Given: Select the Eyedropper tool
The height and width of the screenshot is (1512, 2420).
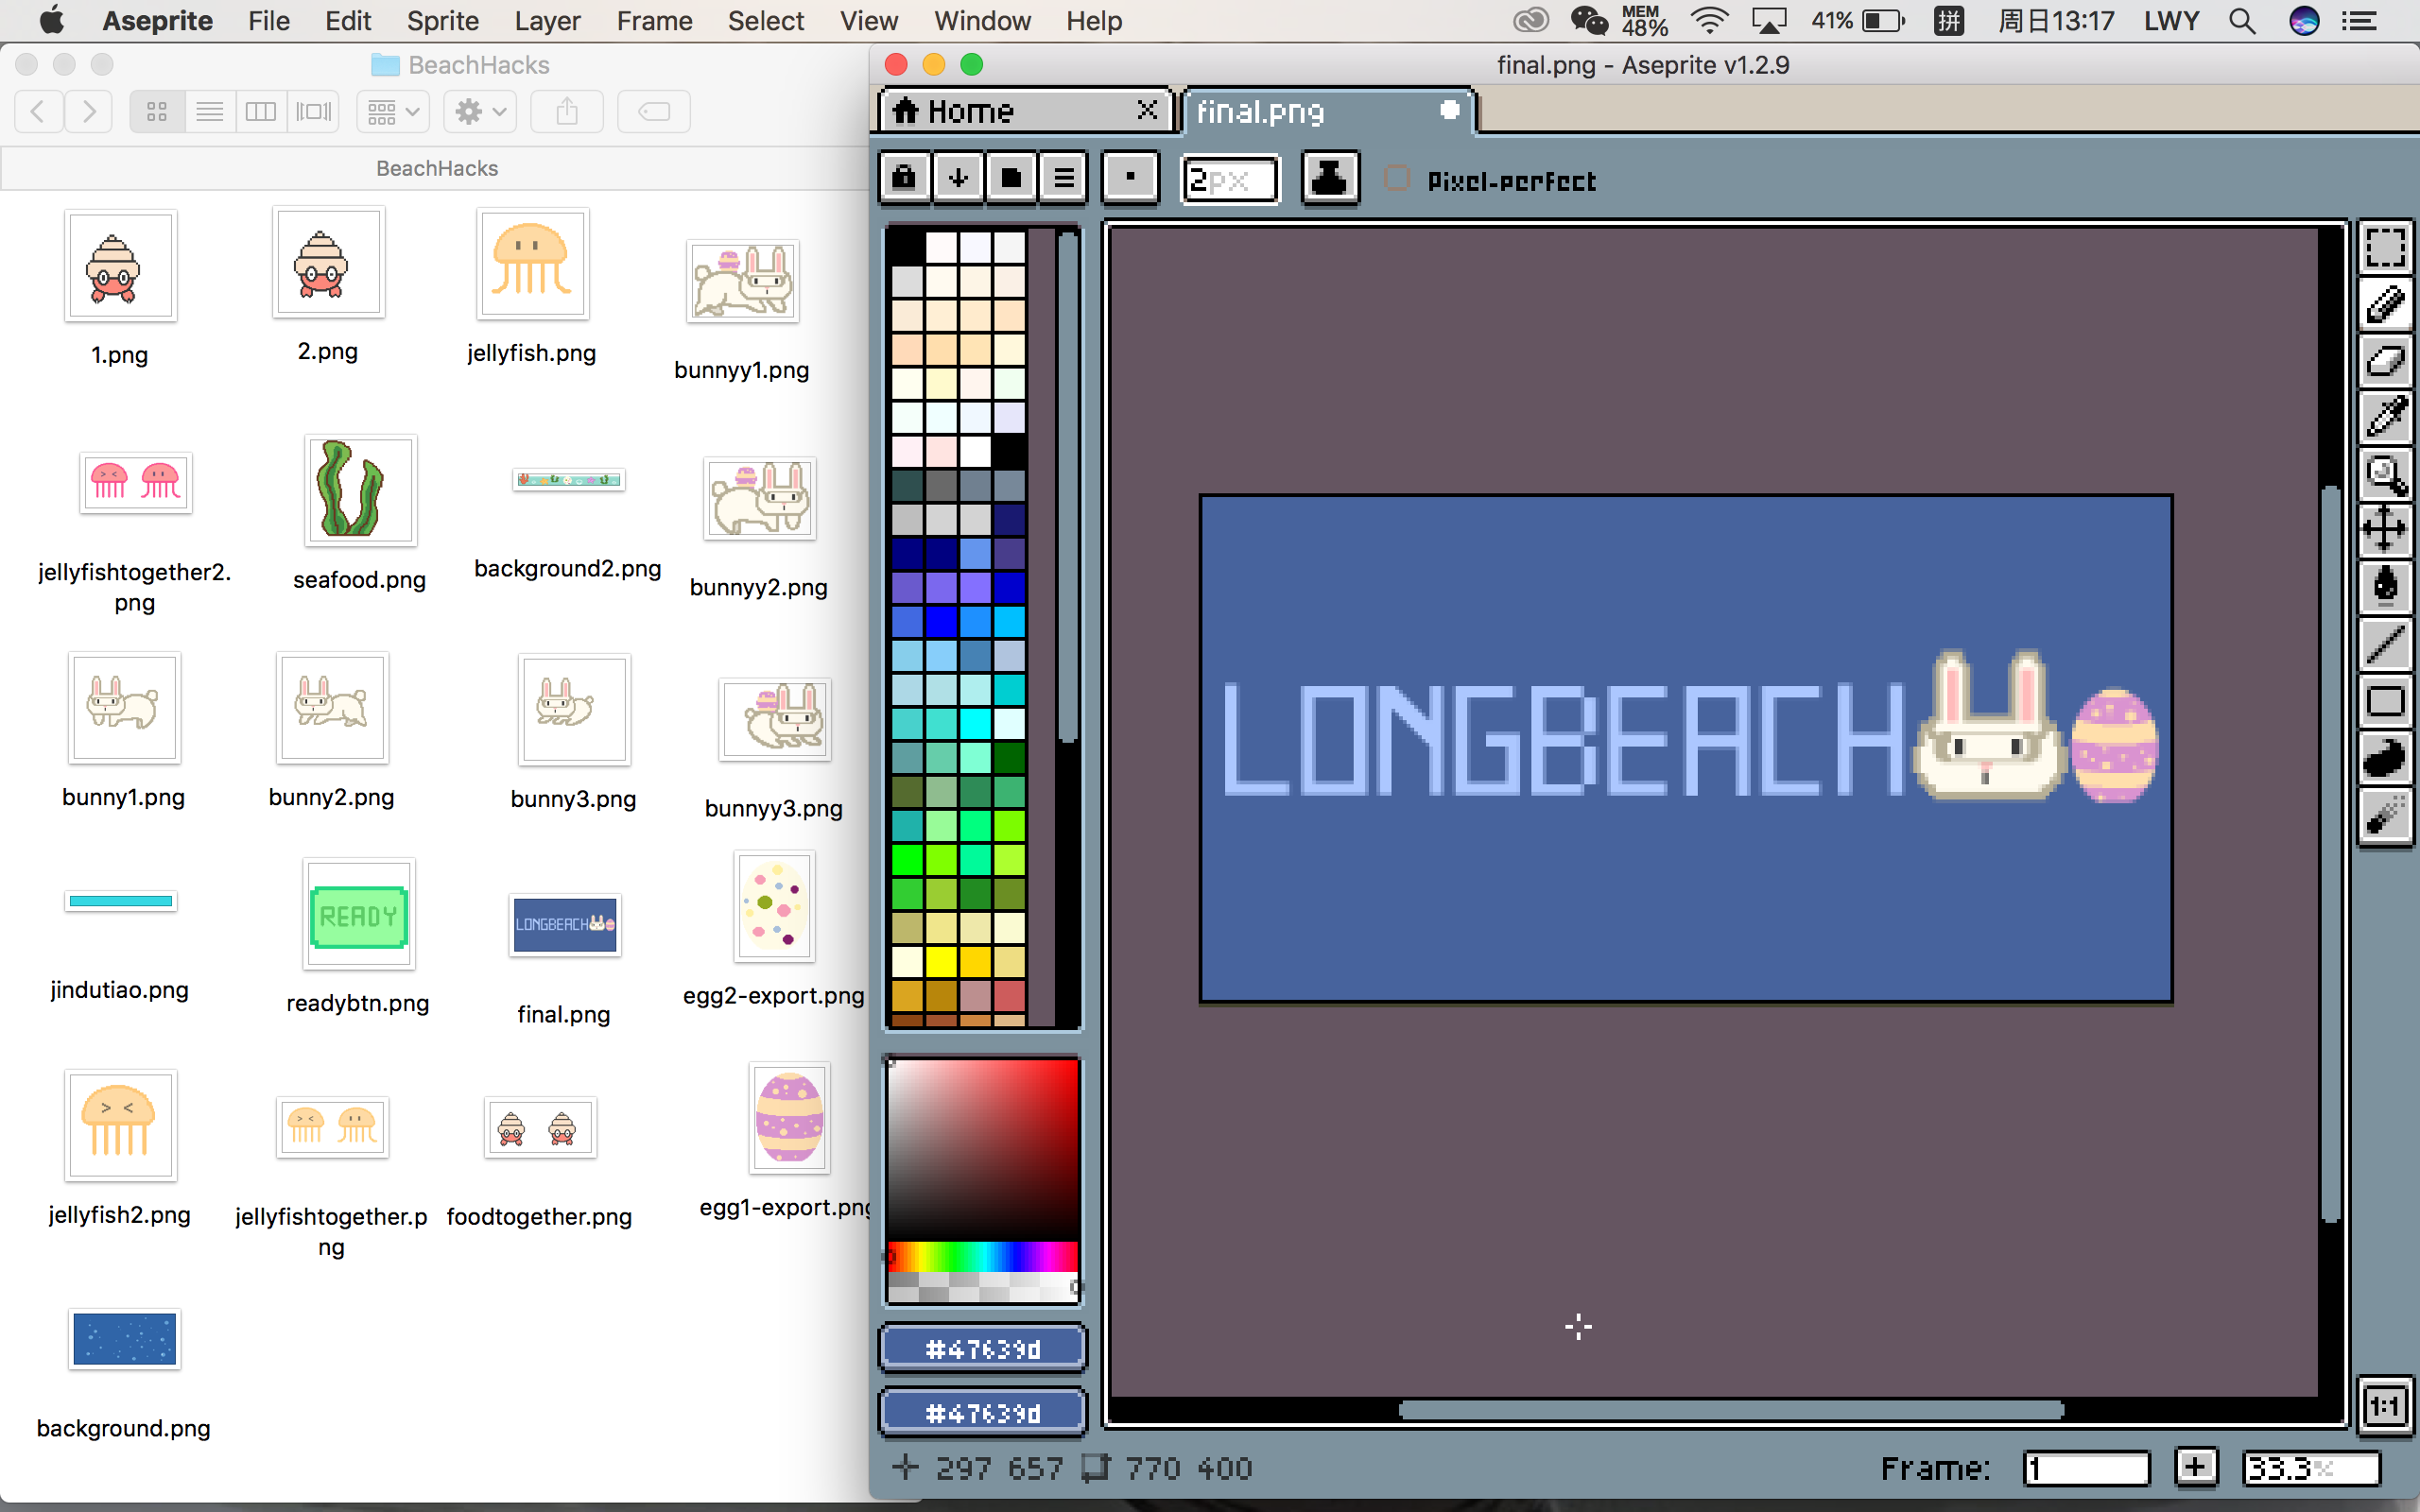Looking at the screenshot, I should [2385, 418].
